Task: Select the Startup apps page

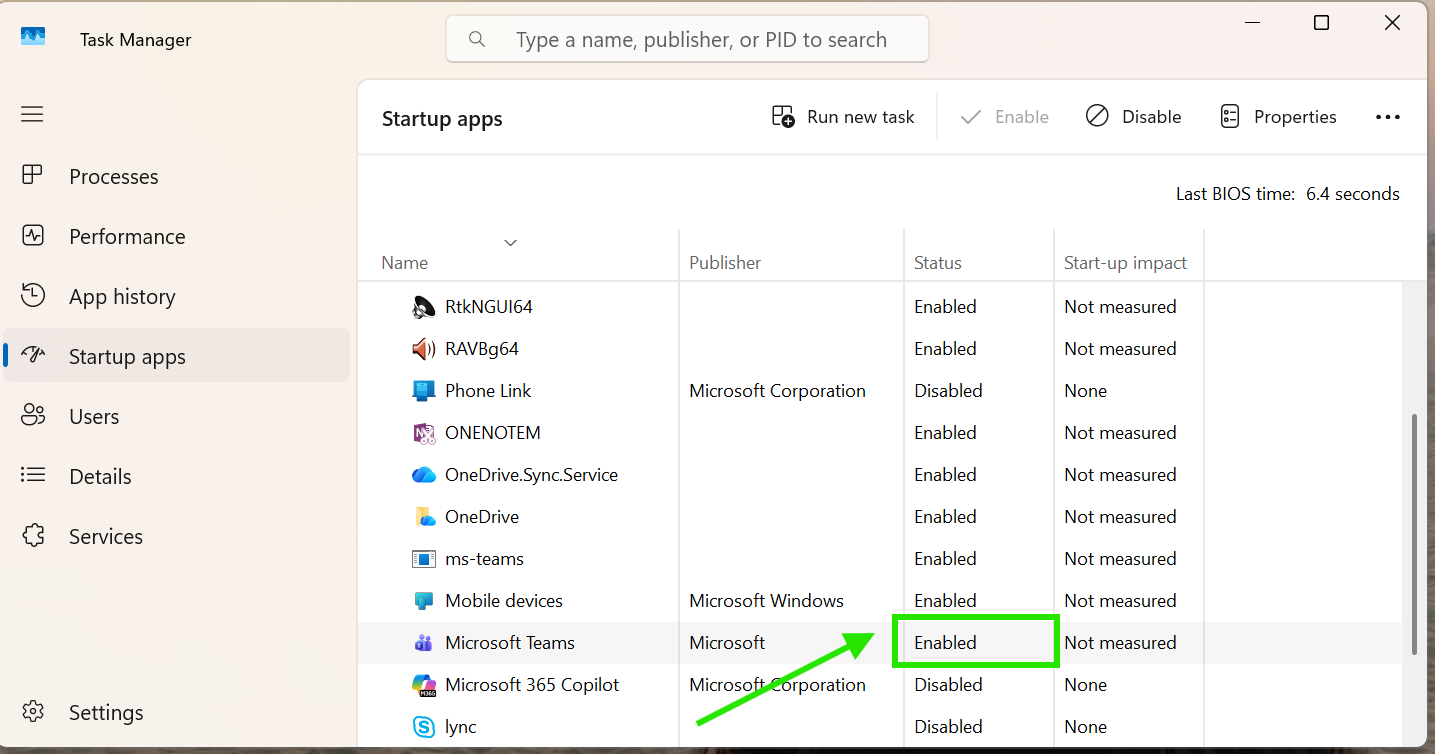Action: (177, 356)
